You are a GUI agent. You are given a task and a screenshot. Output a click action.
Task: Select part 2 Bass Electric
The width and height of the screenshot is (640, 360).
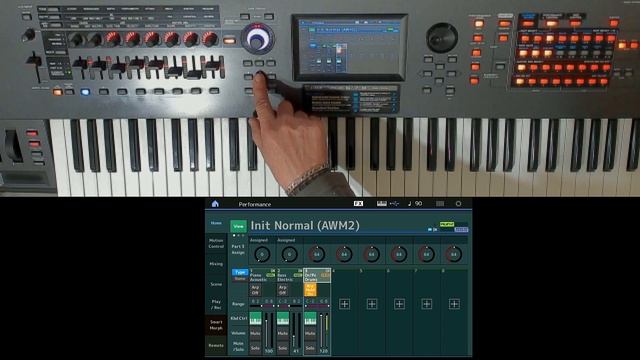point(289,276)
